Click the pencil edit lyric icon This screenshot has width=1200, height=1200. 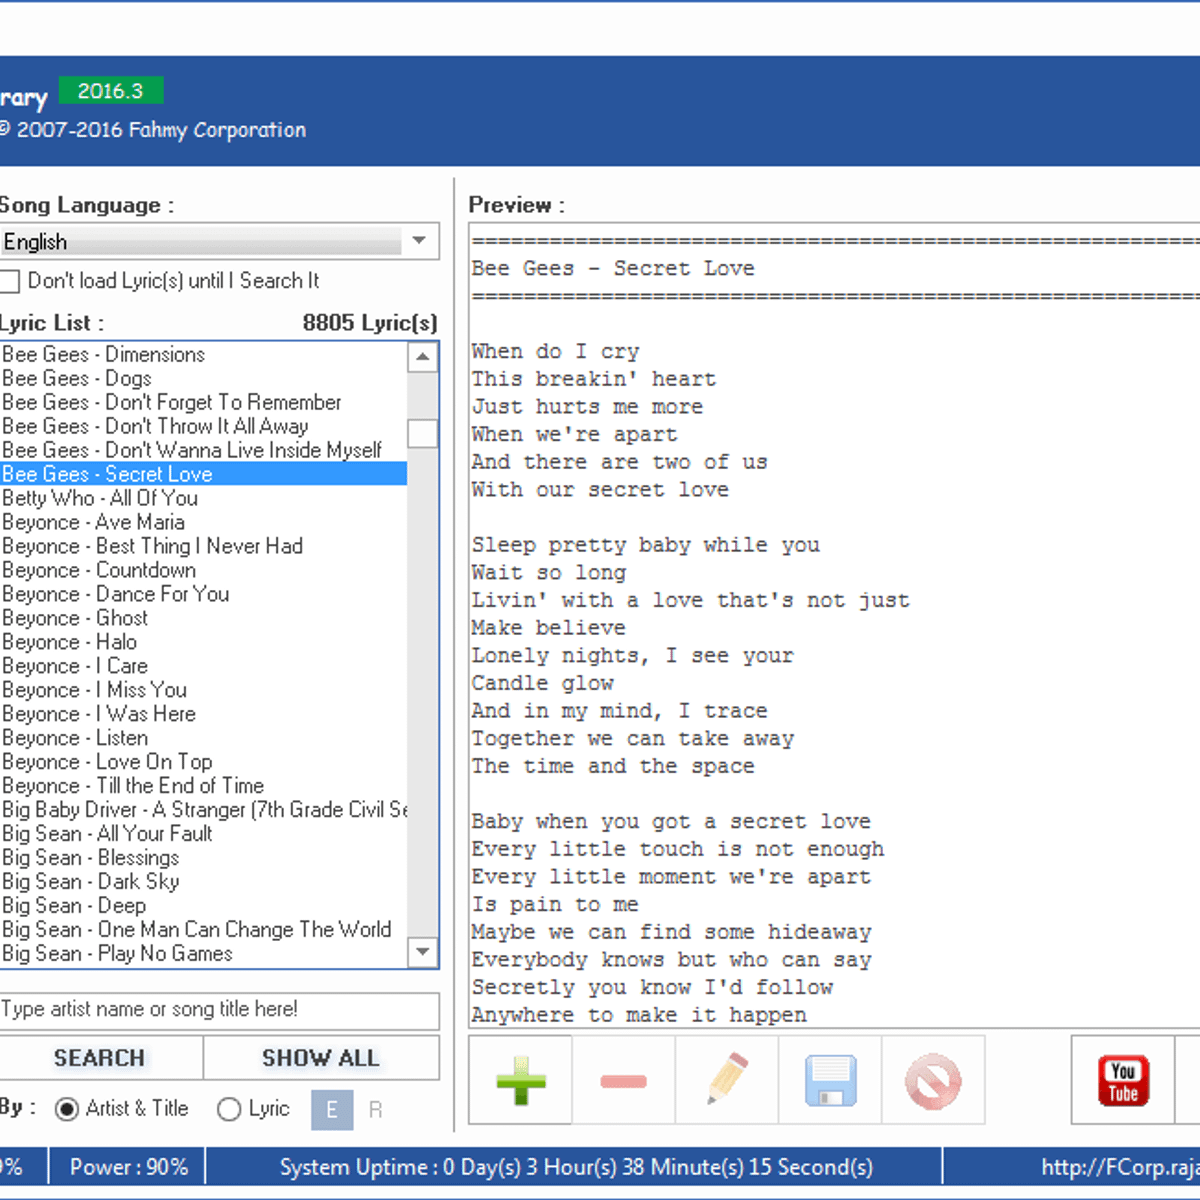coord(727,1081)
